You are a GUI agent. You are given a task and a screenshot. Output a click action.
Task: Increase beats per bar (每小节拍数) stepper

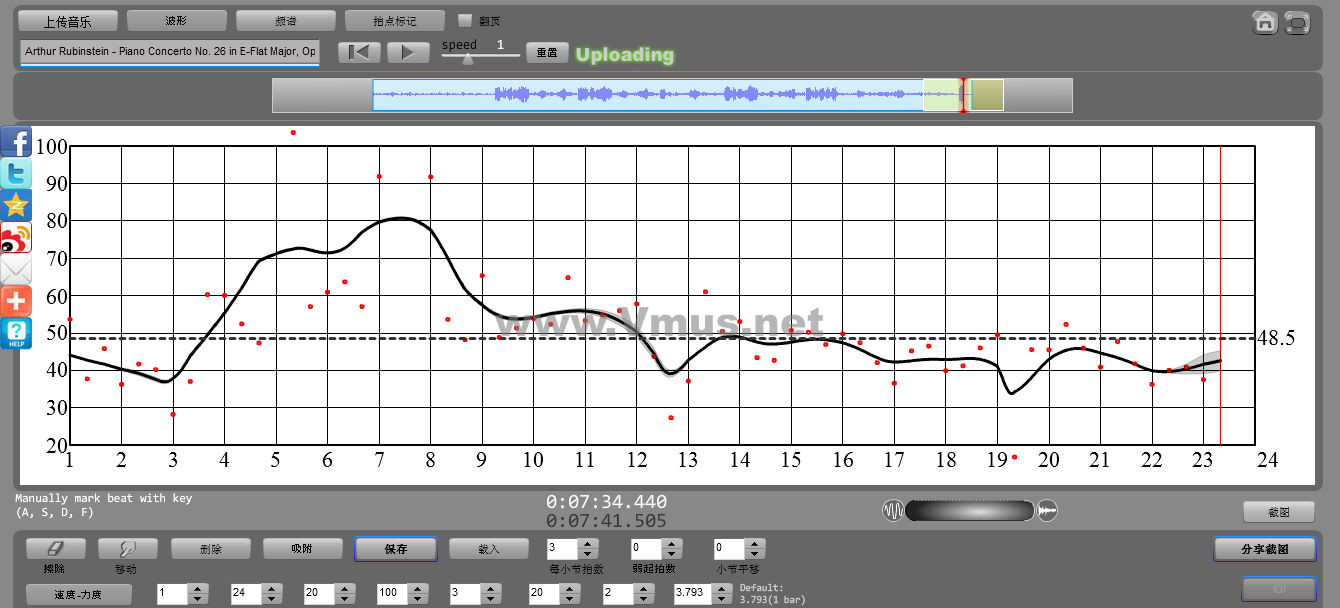(x=588, y=544)
